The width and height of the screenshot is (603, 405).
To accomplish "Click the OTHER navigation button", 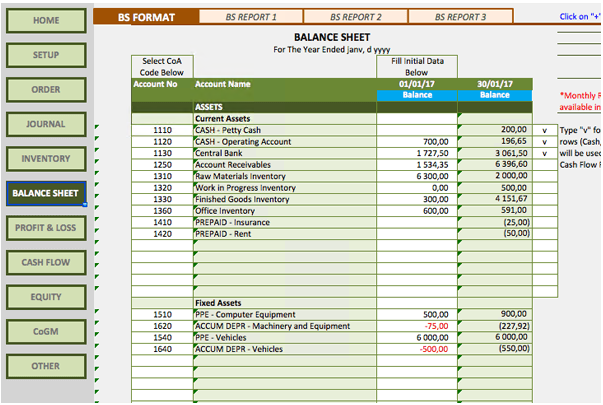I will coord(46,366).
